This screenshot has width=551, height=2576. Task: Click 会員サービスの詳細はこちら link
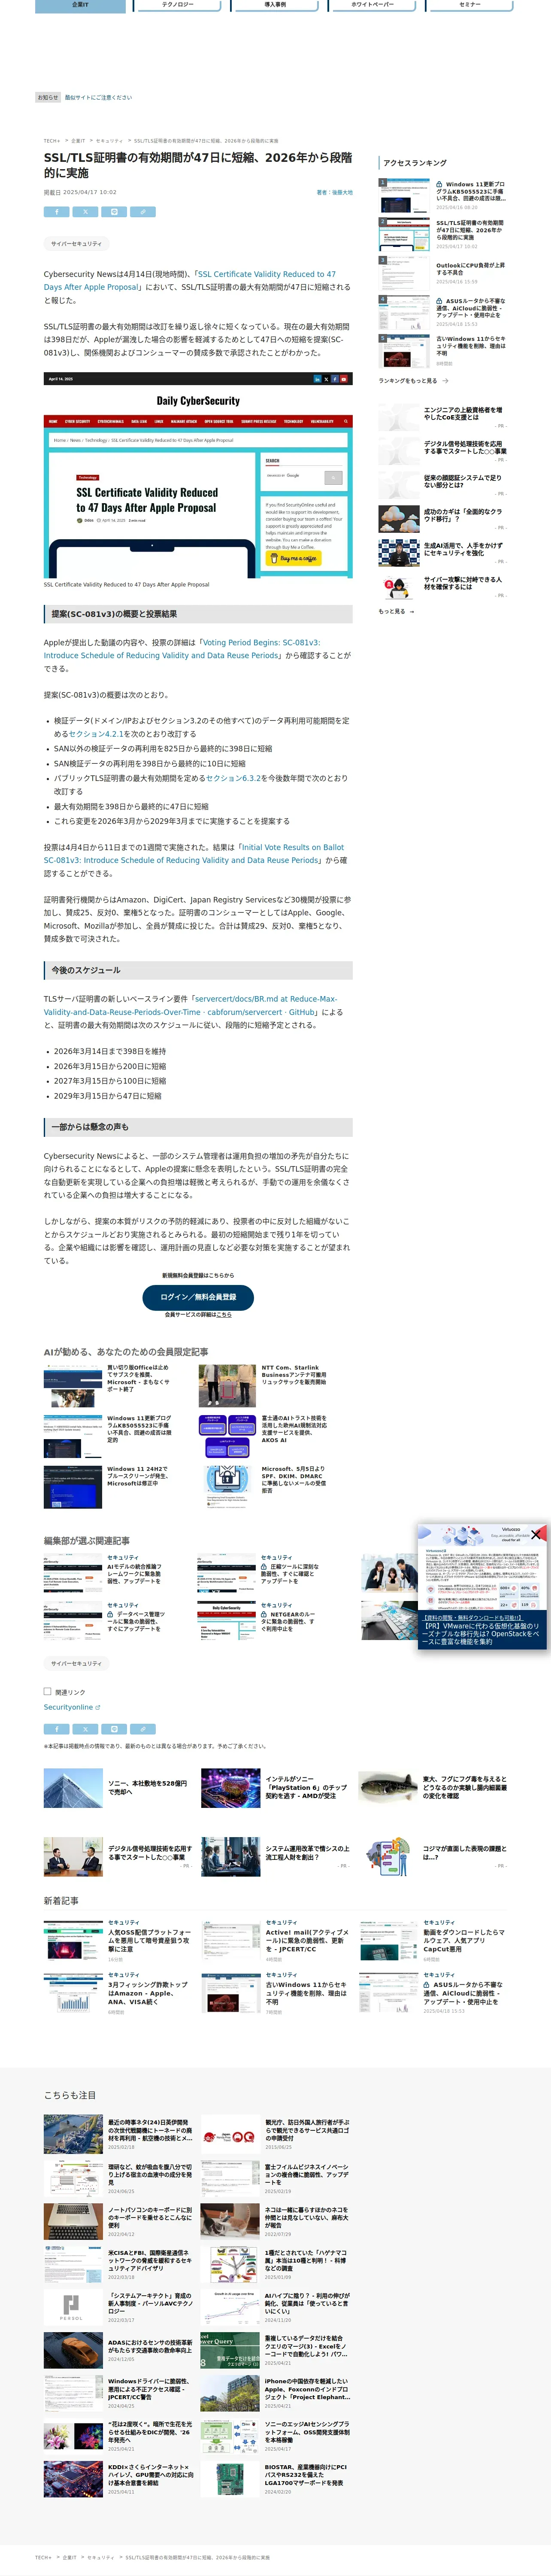click(x=223, y=1315)
